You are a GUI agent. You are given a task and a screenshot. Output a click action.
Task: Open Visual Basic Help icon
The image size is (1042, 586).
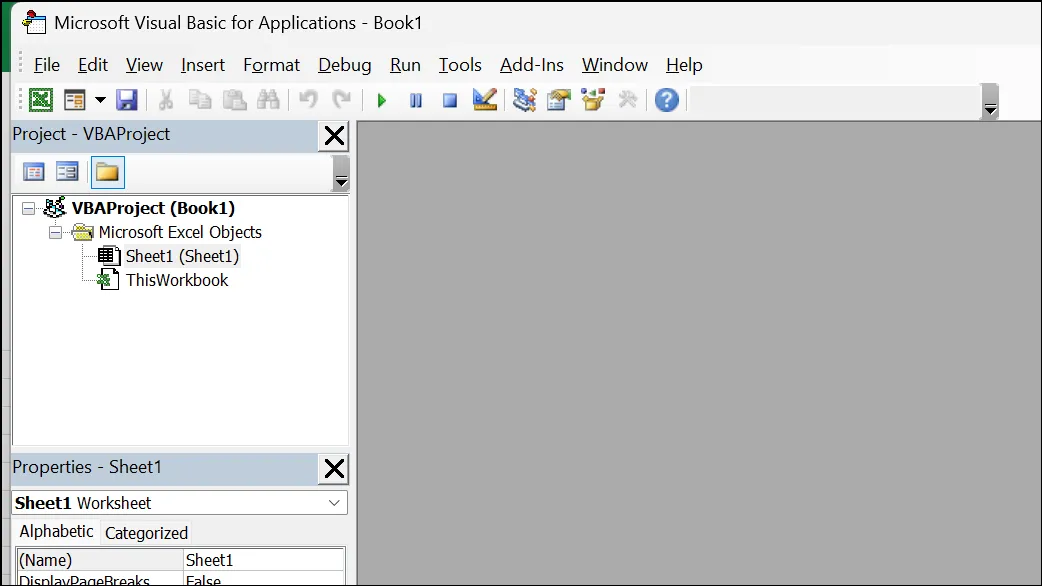coord(667,100)
